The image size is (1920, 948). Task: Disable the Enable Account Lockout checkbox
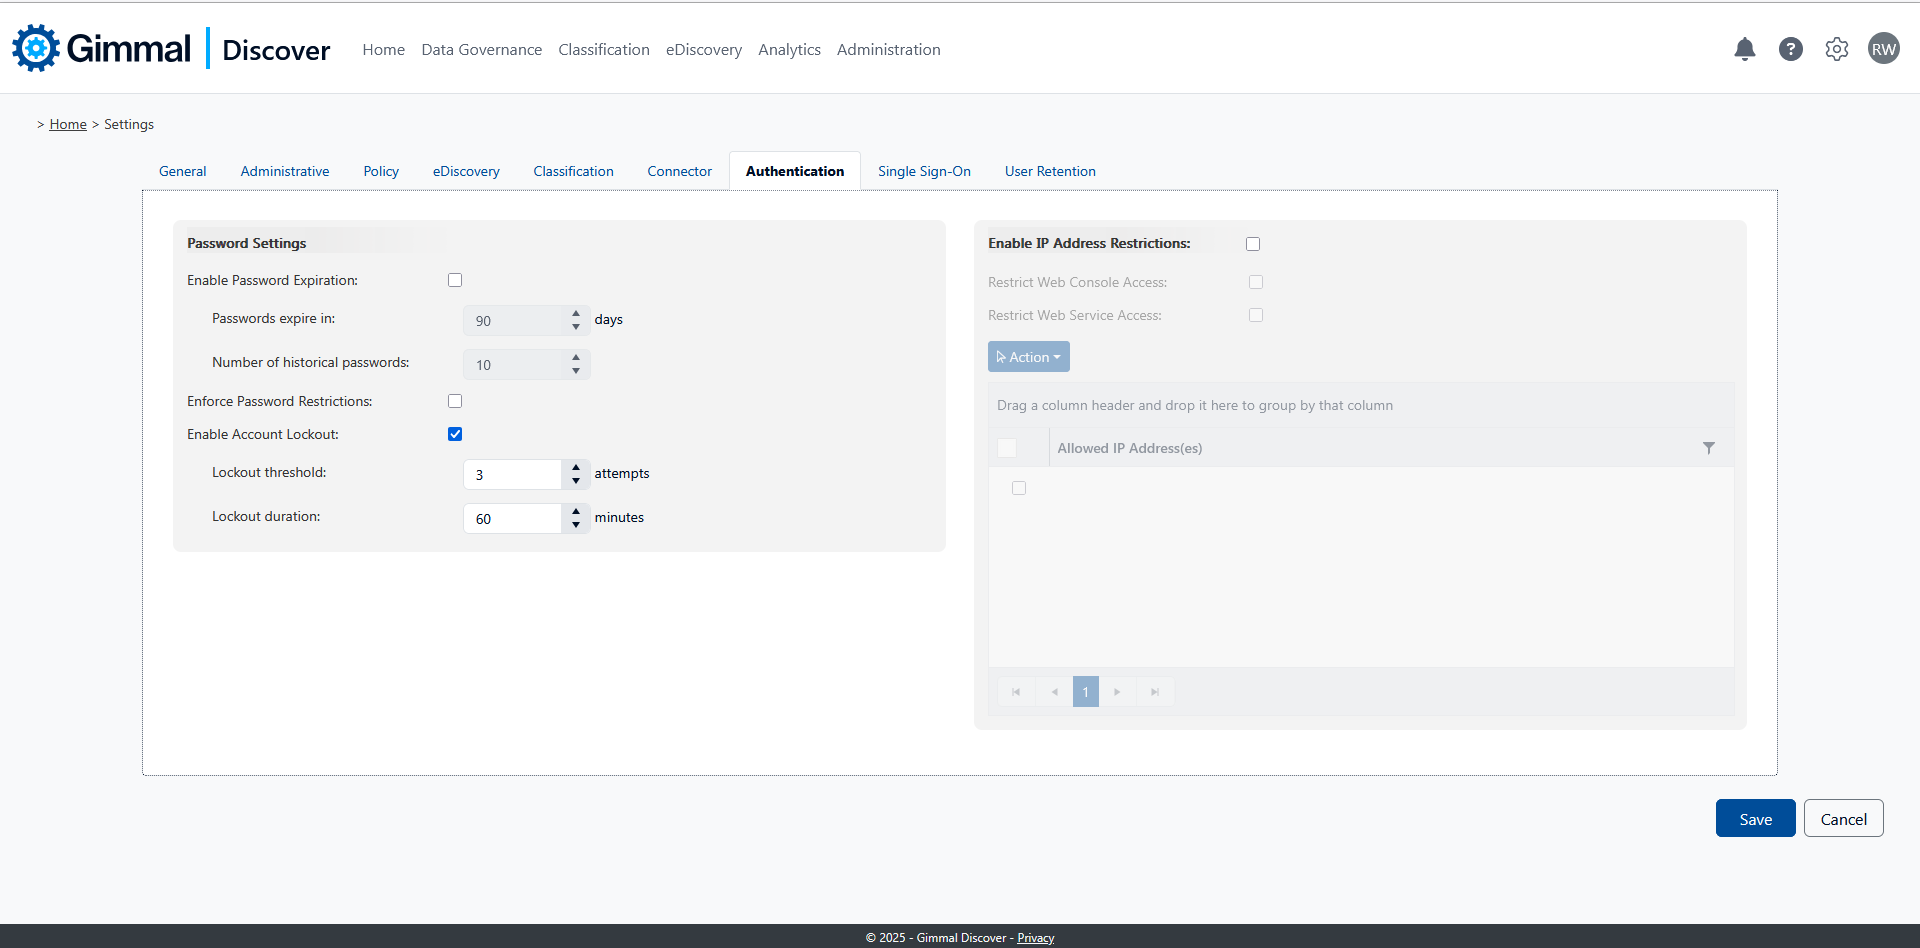click(455, 434)
